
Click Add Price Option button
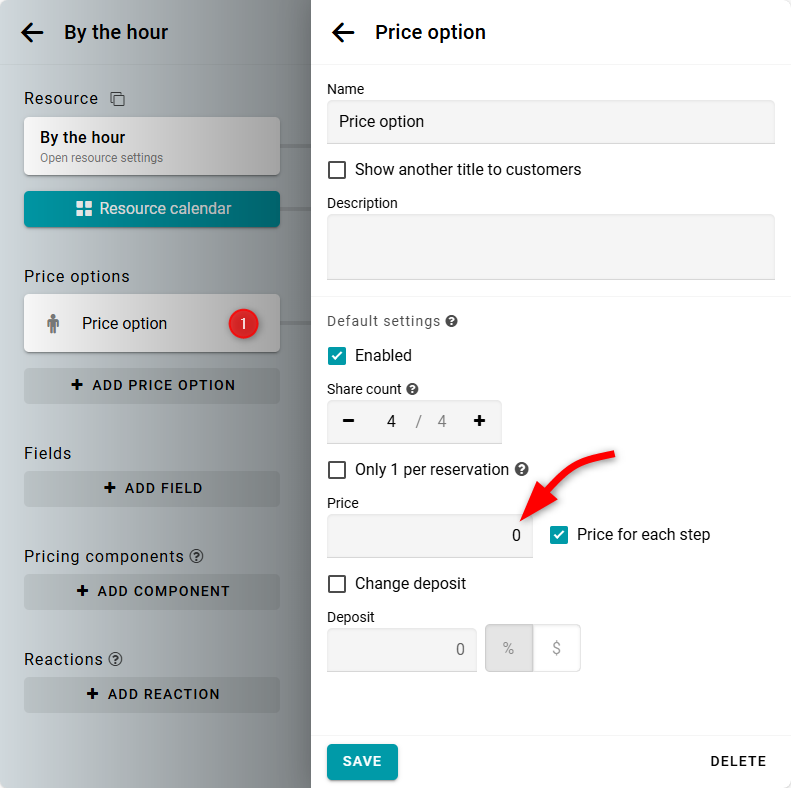tap(152, 385)
